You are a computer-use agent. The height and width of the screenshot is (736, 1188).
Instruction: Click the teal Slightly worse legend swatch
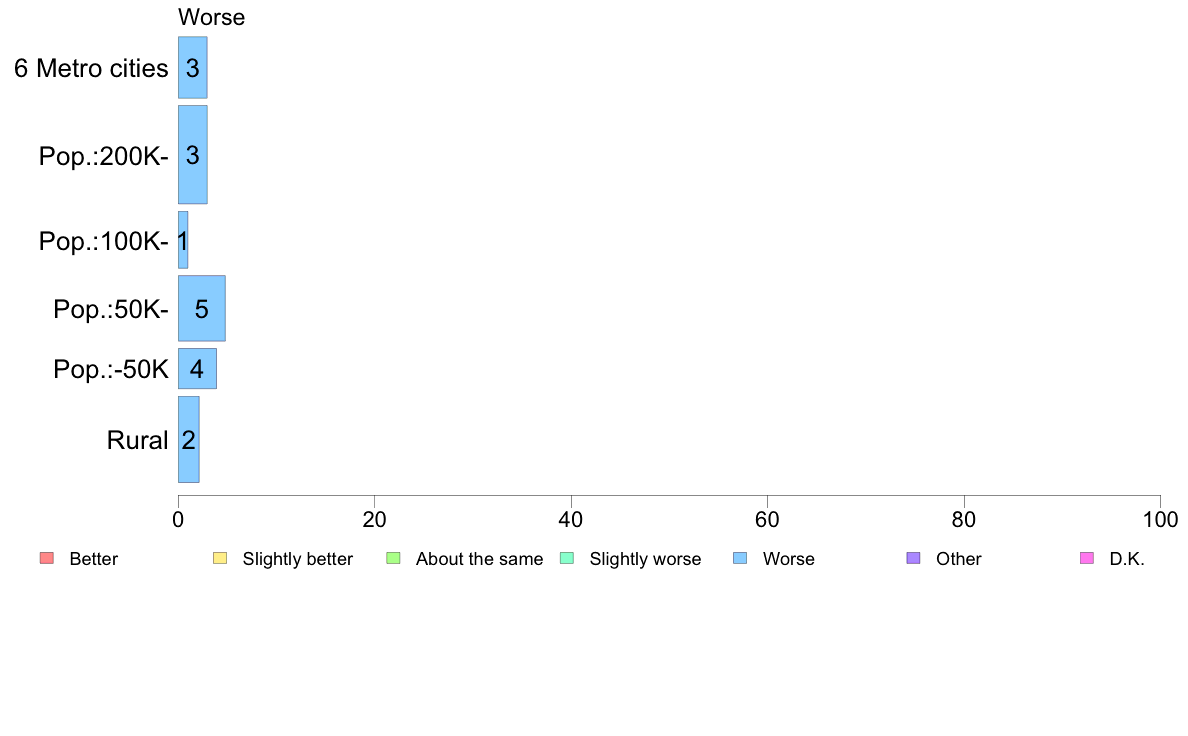pos(567,559)
